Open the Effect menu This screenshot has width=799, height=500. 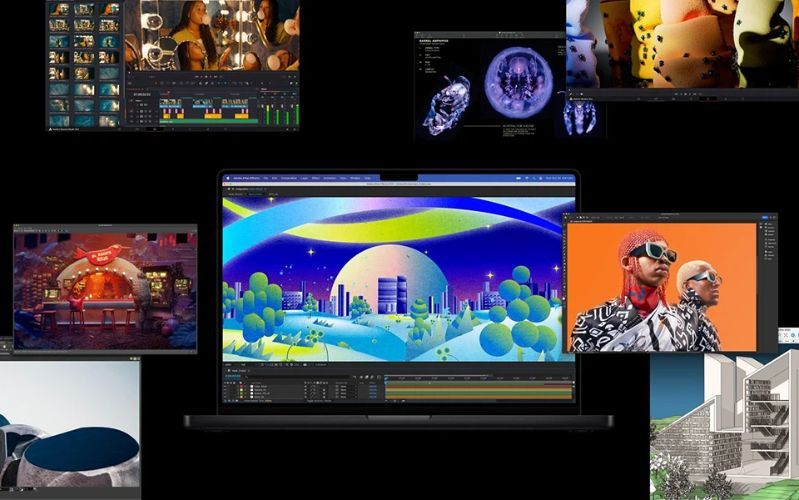pyautogui.click(x=316, y=178)
